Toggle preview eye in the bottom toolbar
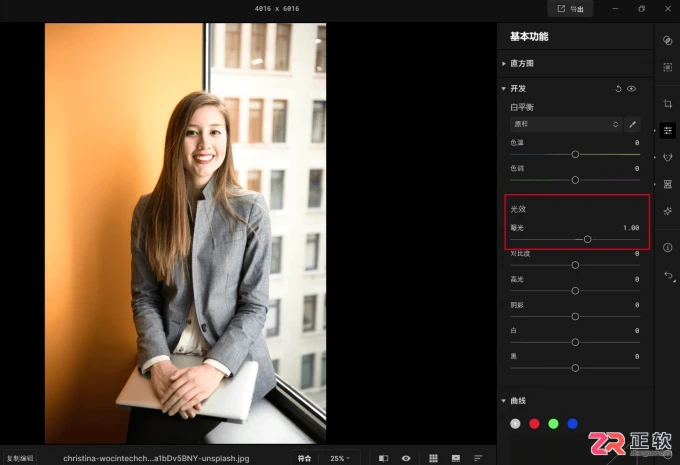The image size is (680, 465). [406, 458]
